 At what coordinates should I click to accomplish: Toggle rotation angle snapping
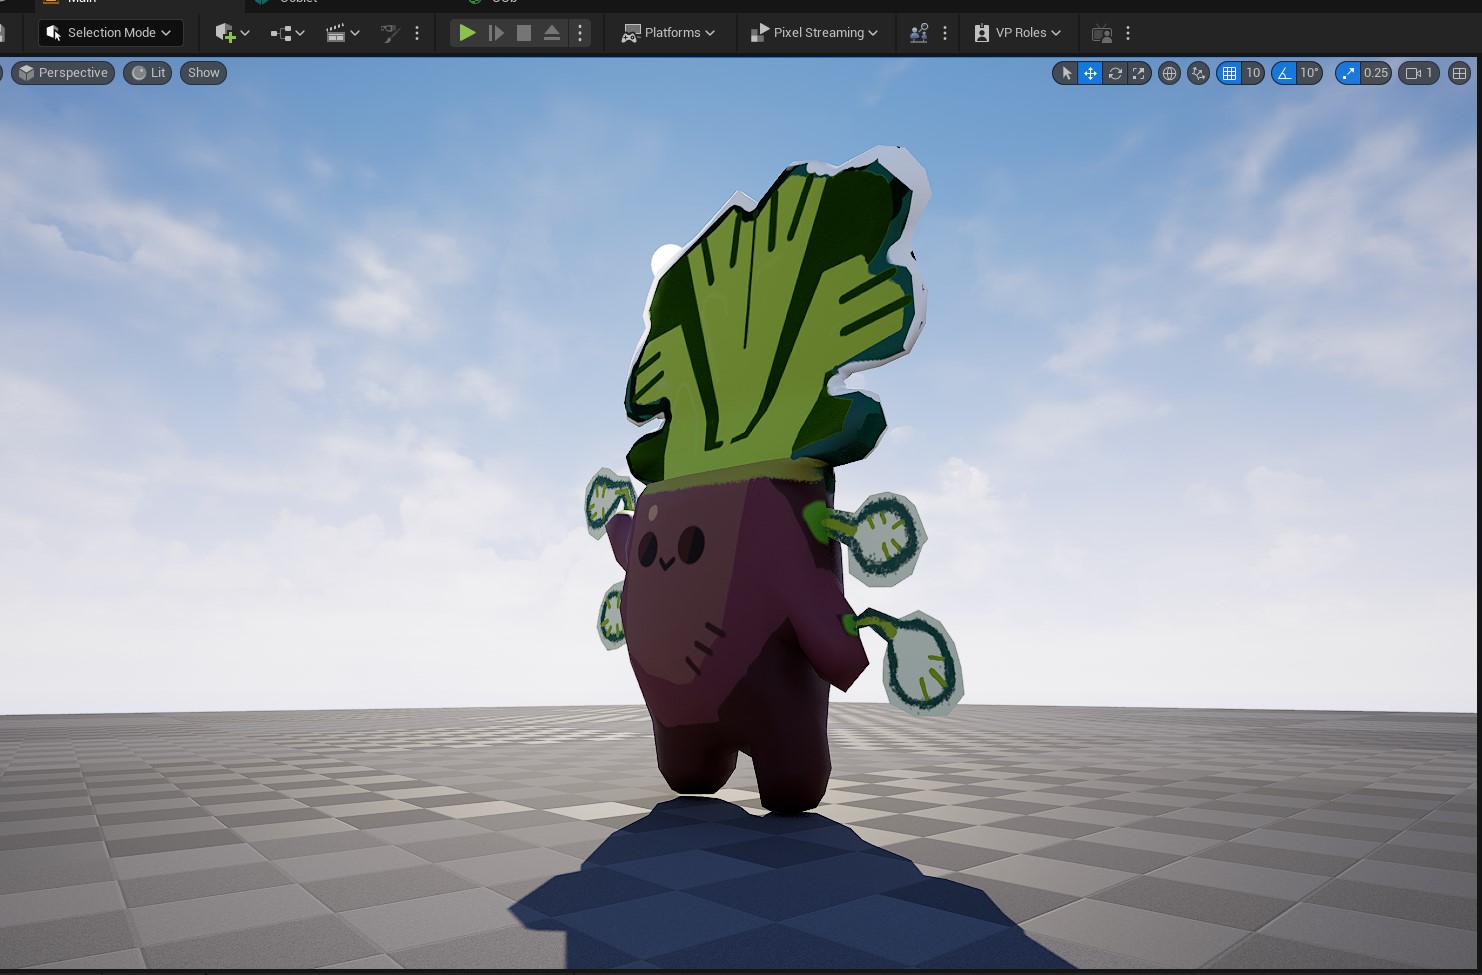1284,73
